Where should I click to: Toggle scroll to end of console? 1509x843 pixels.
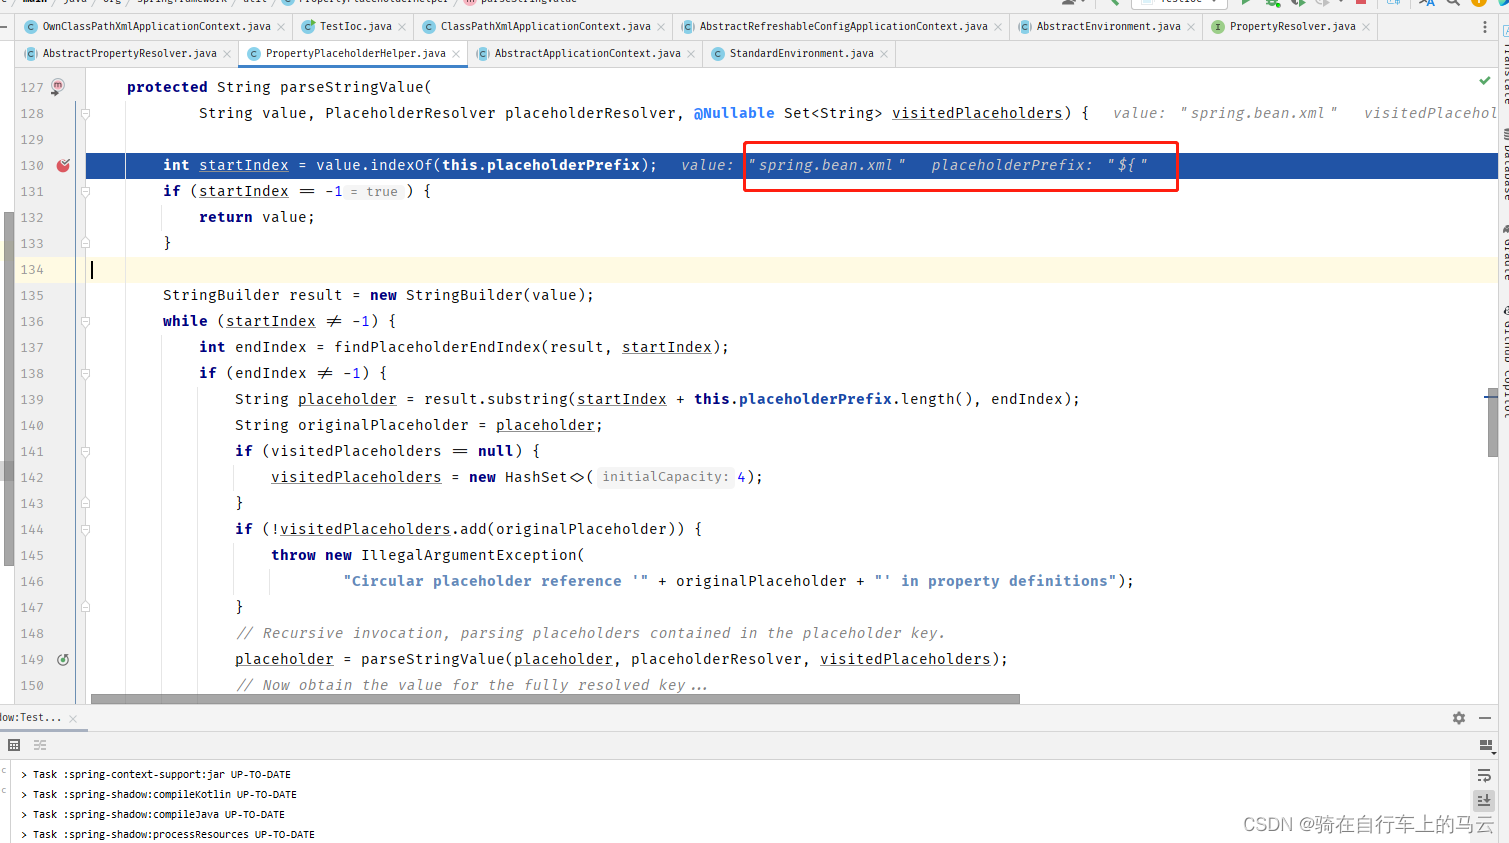tap(1484, 800)
